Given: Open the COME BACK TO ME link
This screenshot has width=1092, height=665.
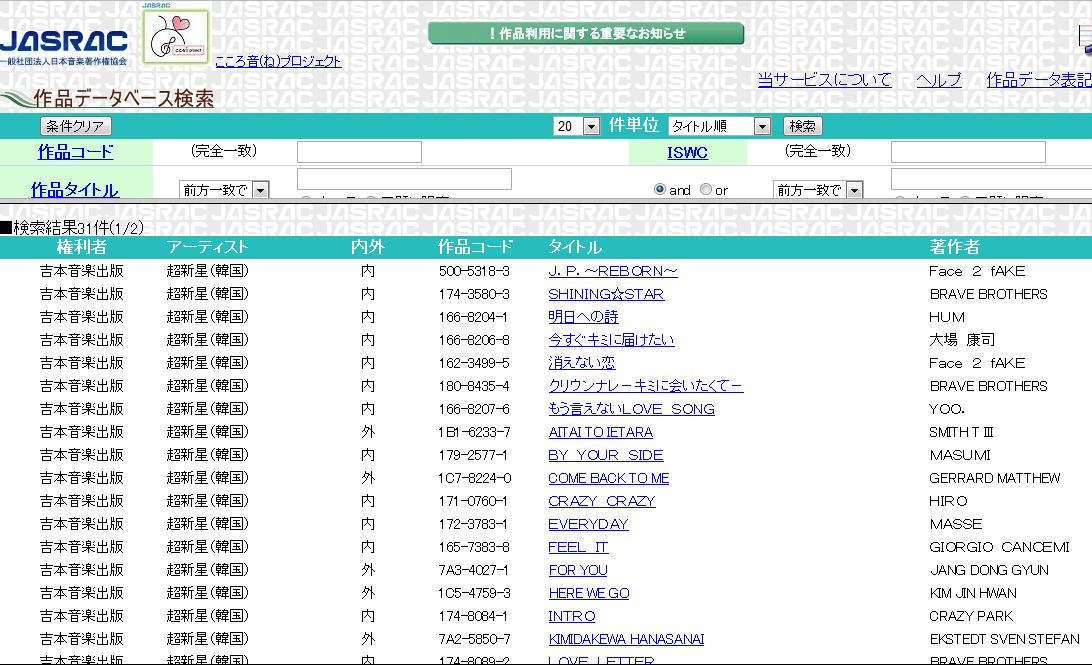Looking at the screenshot, I should coord(609,478).
